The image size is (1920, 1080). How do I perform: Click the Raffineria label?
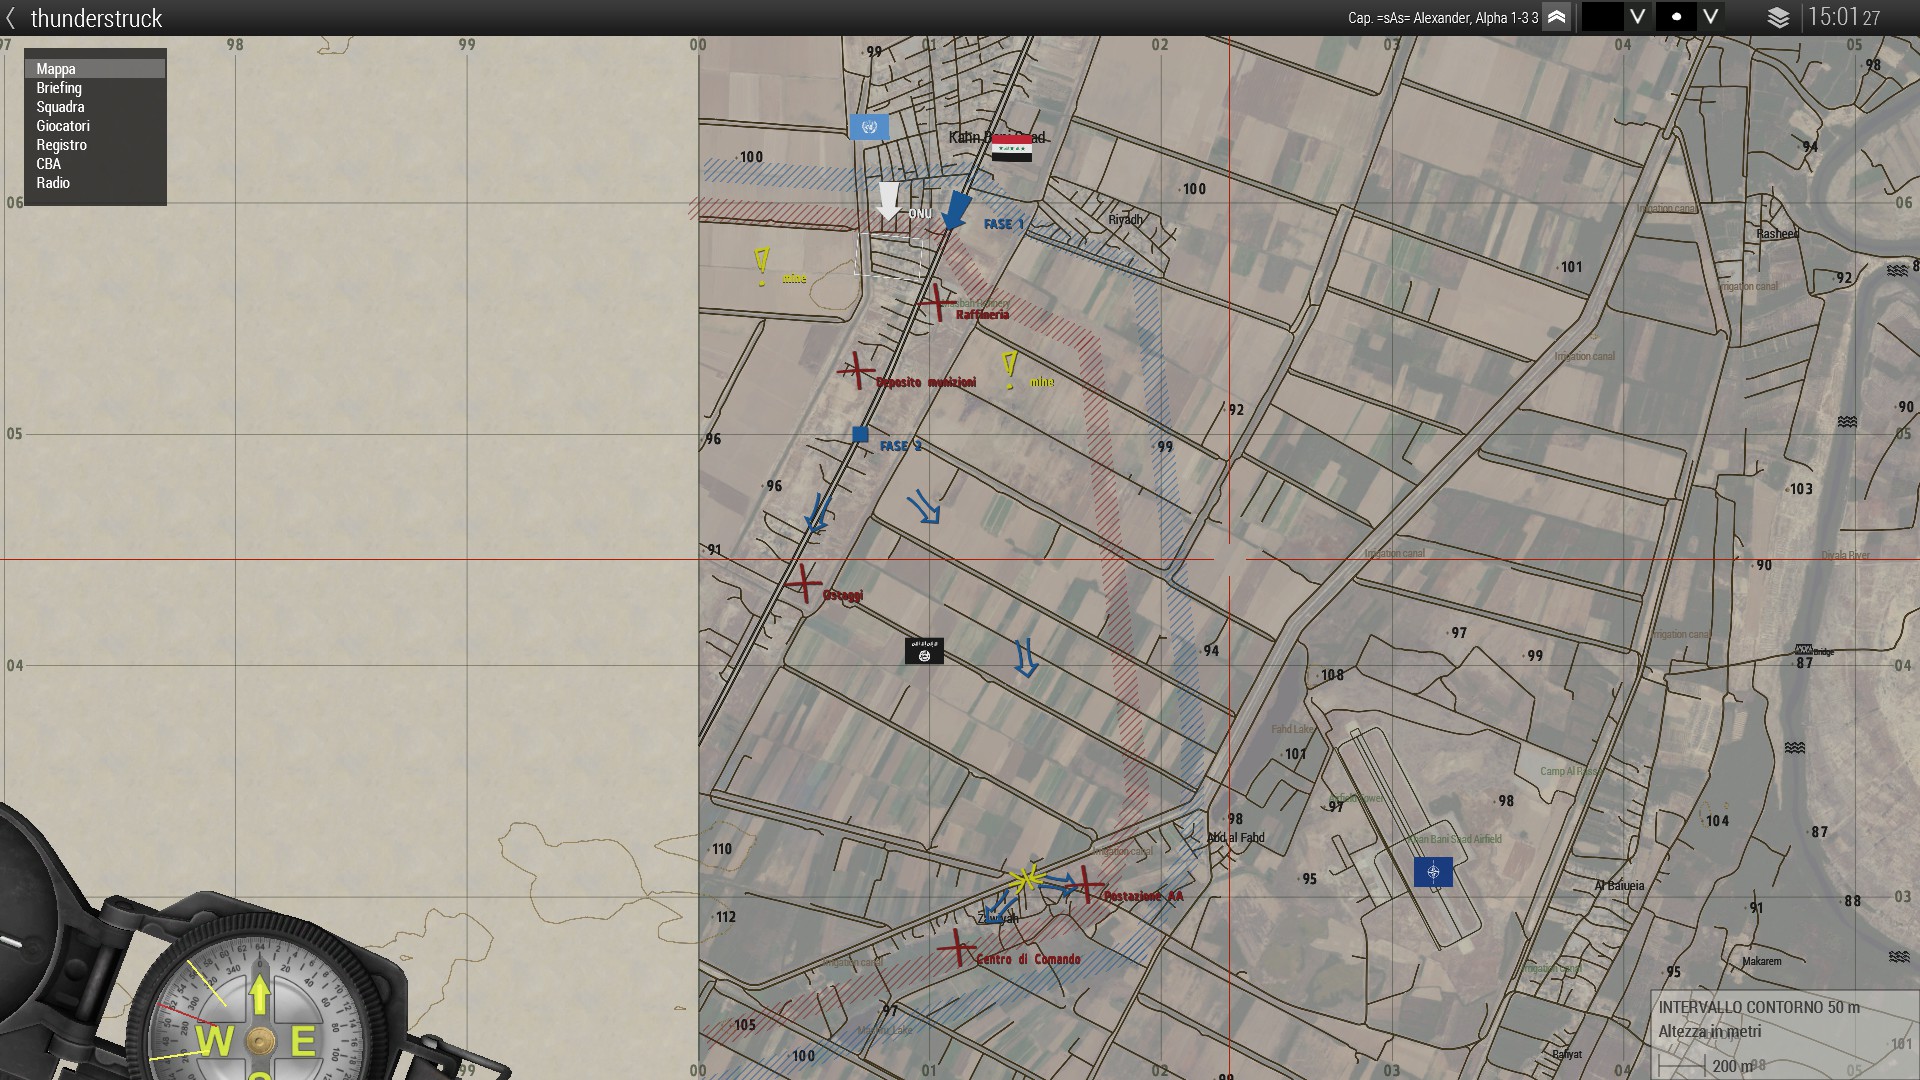(x=982, y=314)
